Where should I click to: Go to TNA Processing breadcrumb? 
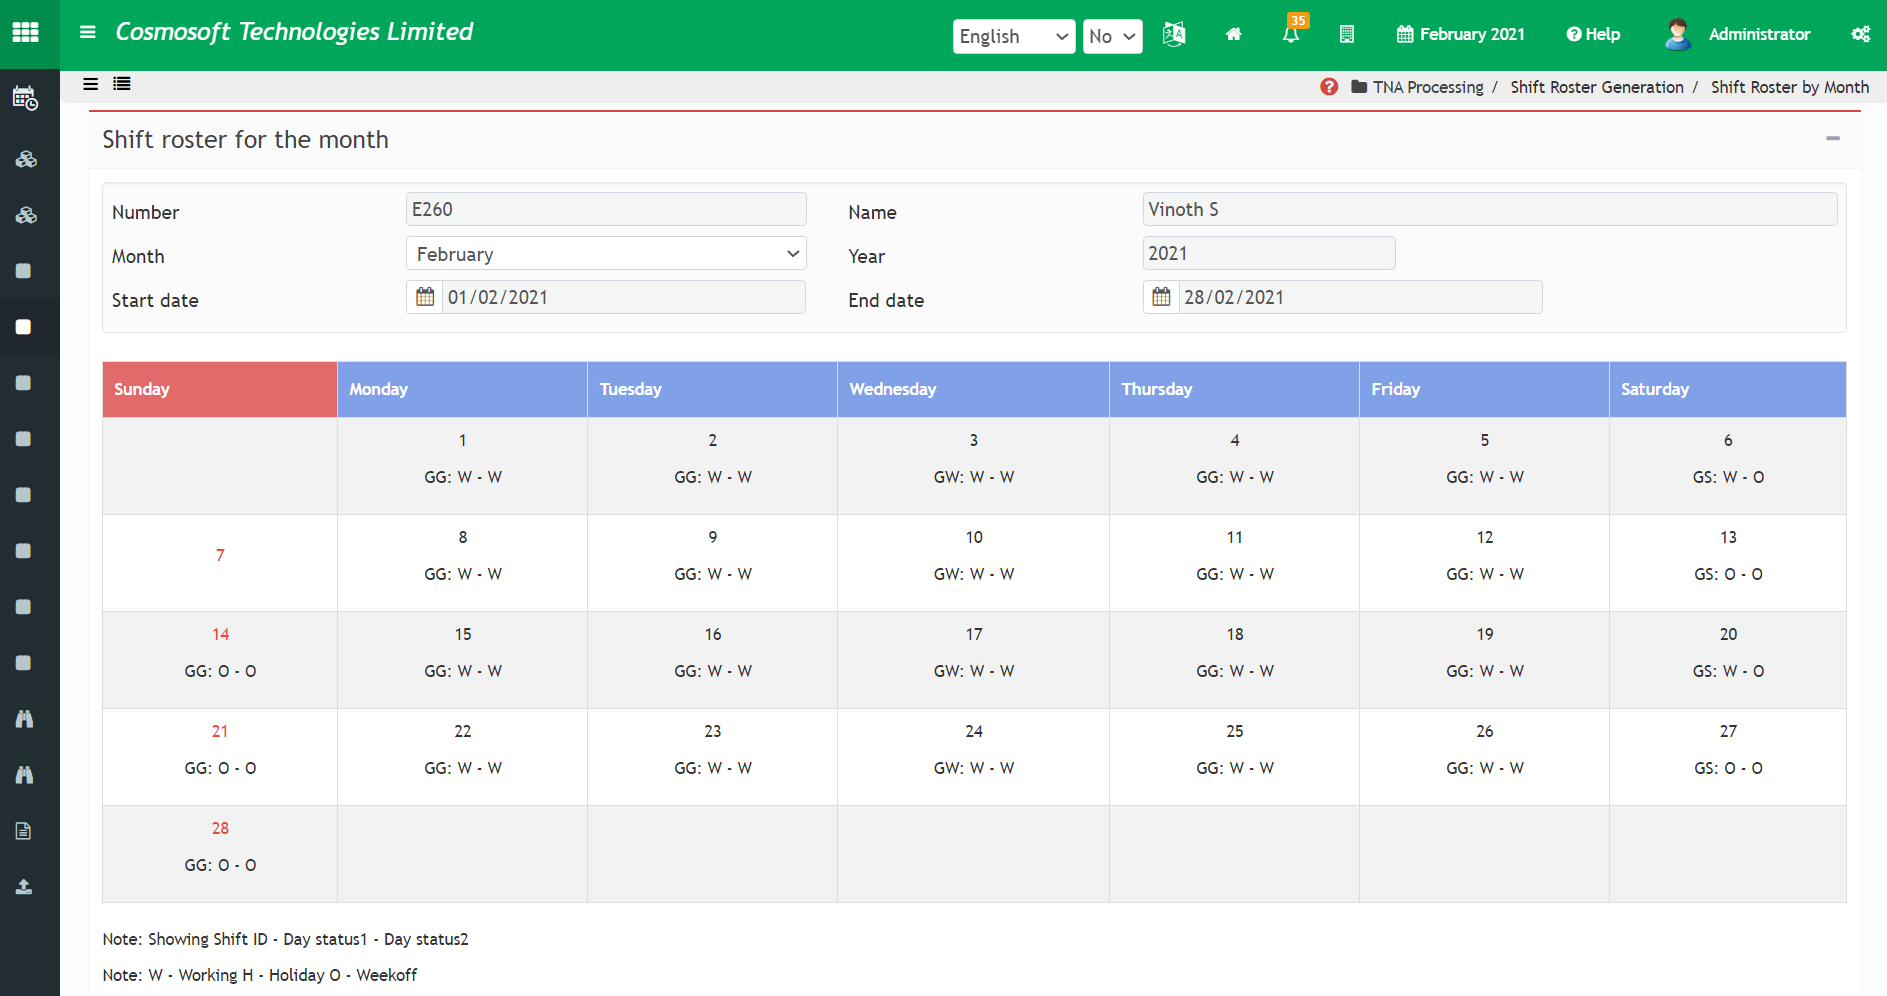click(1428, 87)
